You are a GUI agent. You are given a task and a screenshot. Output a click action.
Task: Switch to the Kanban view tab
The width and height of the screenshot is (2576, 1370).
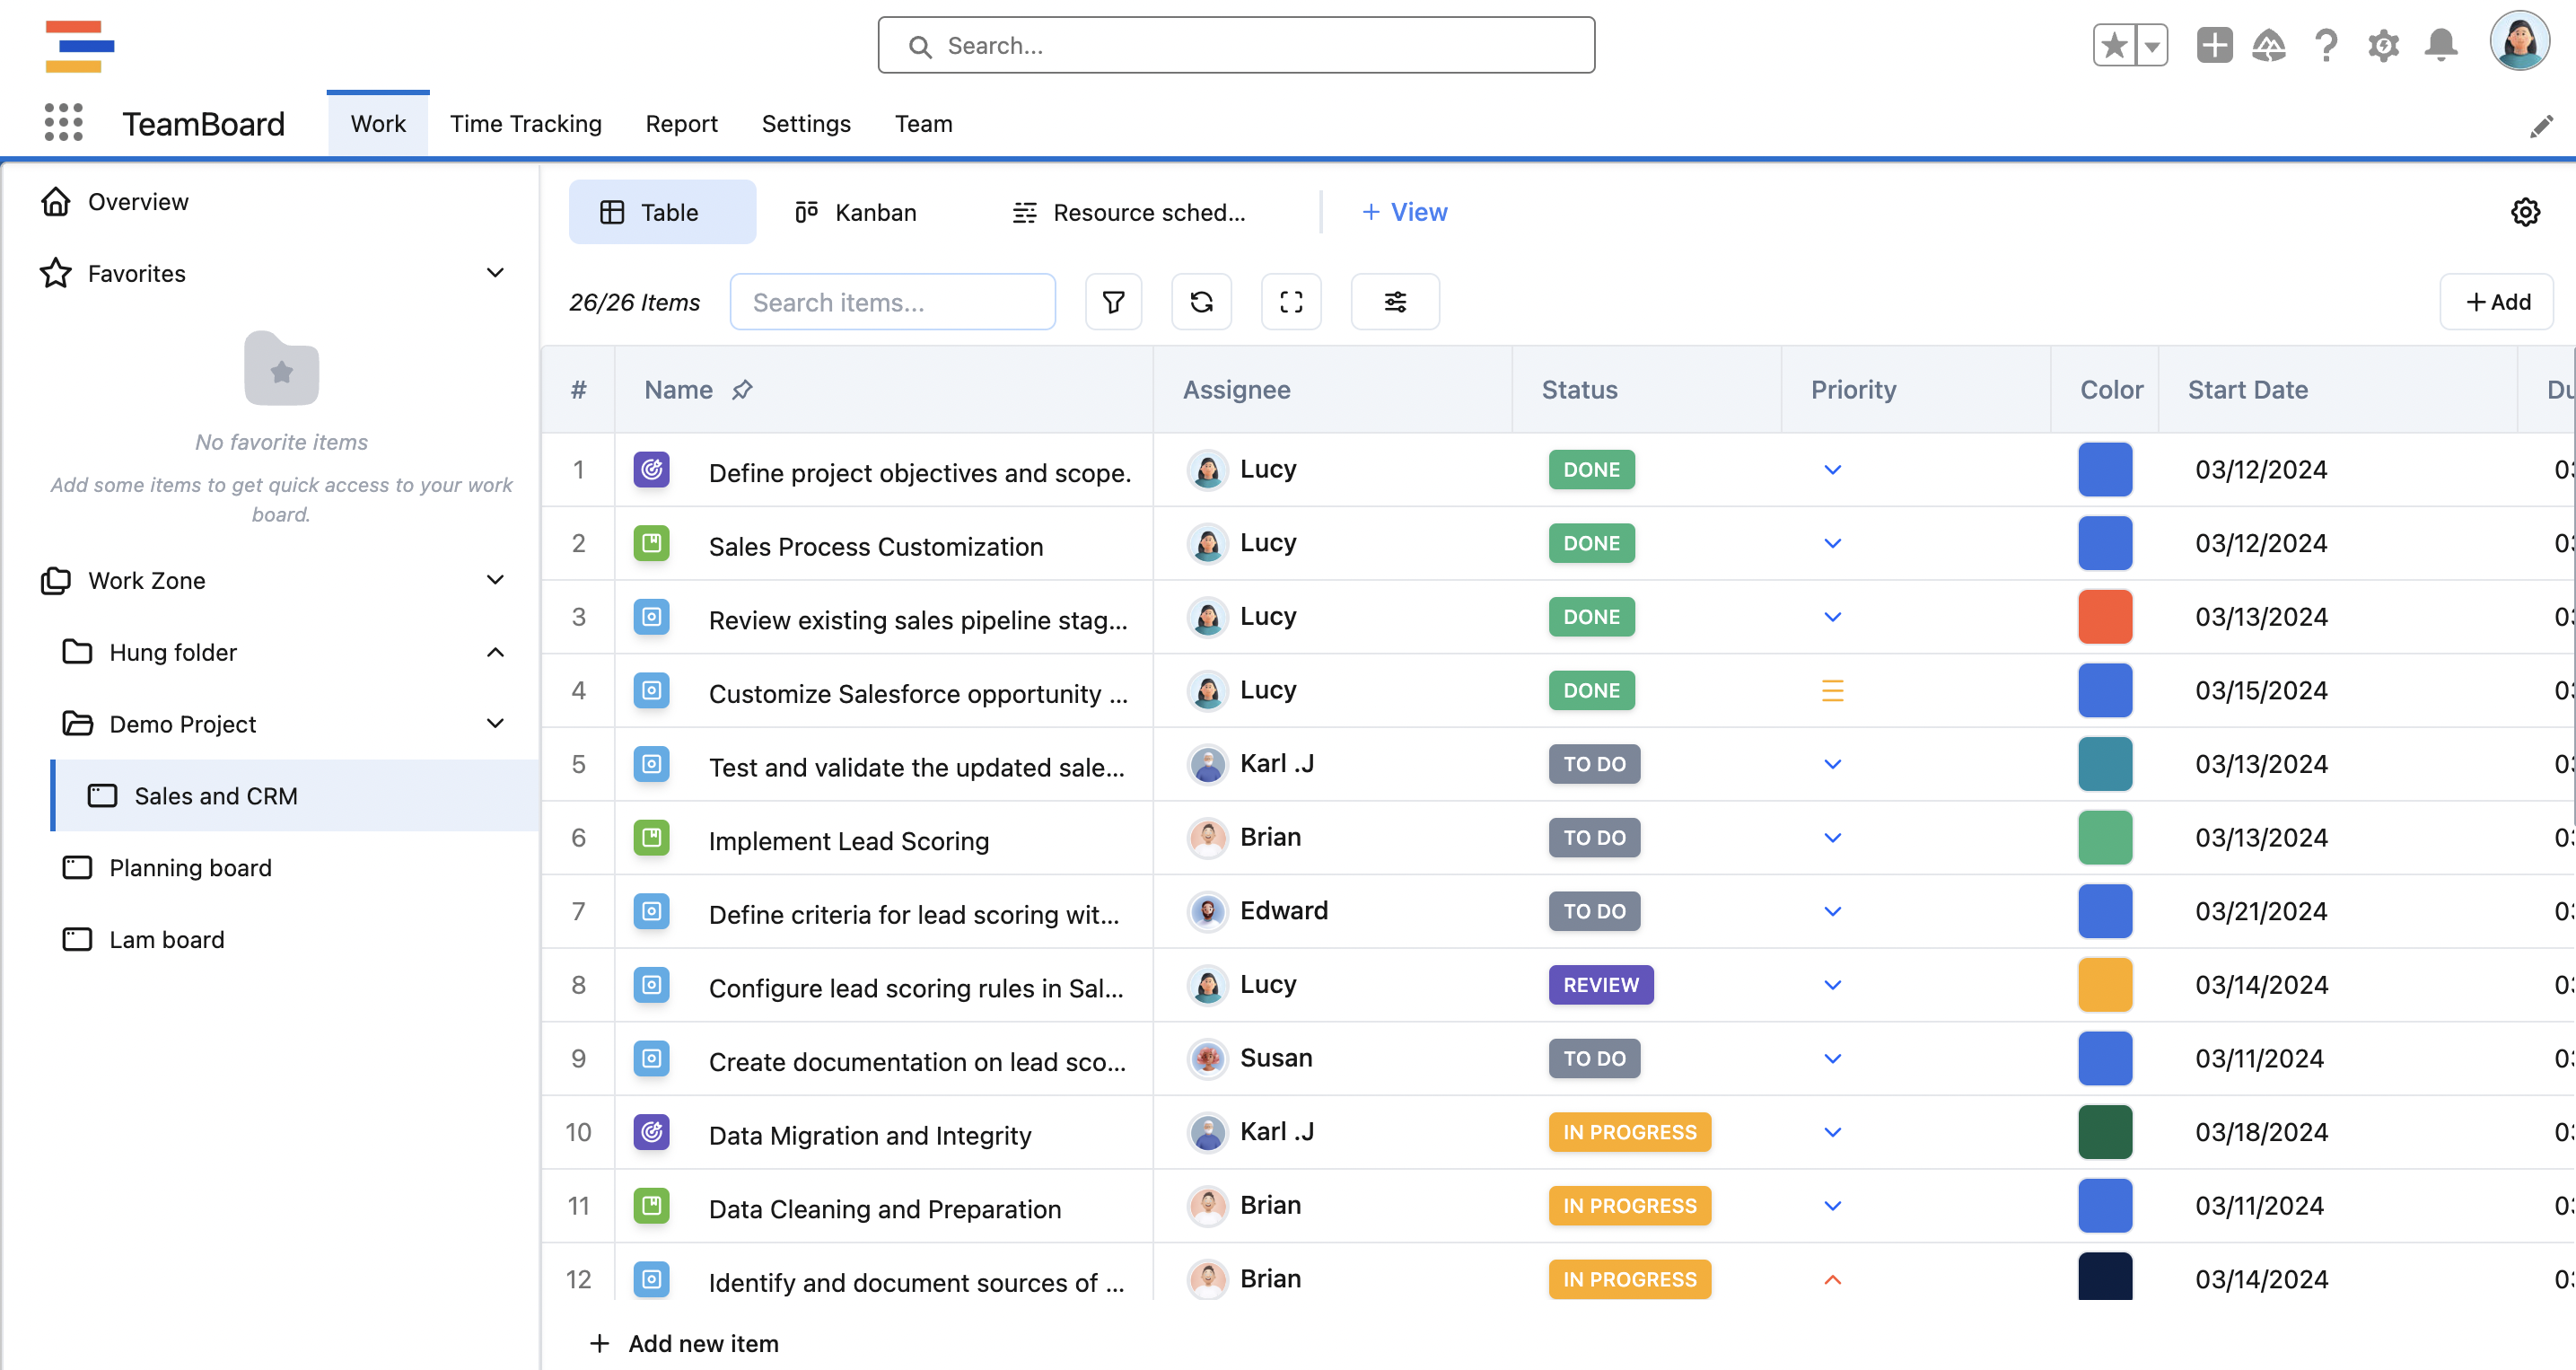856,212
